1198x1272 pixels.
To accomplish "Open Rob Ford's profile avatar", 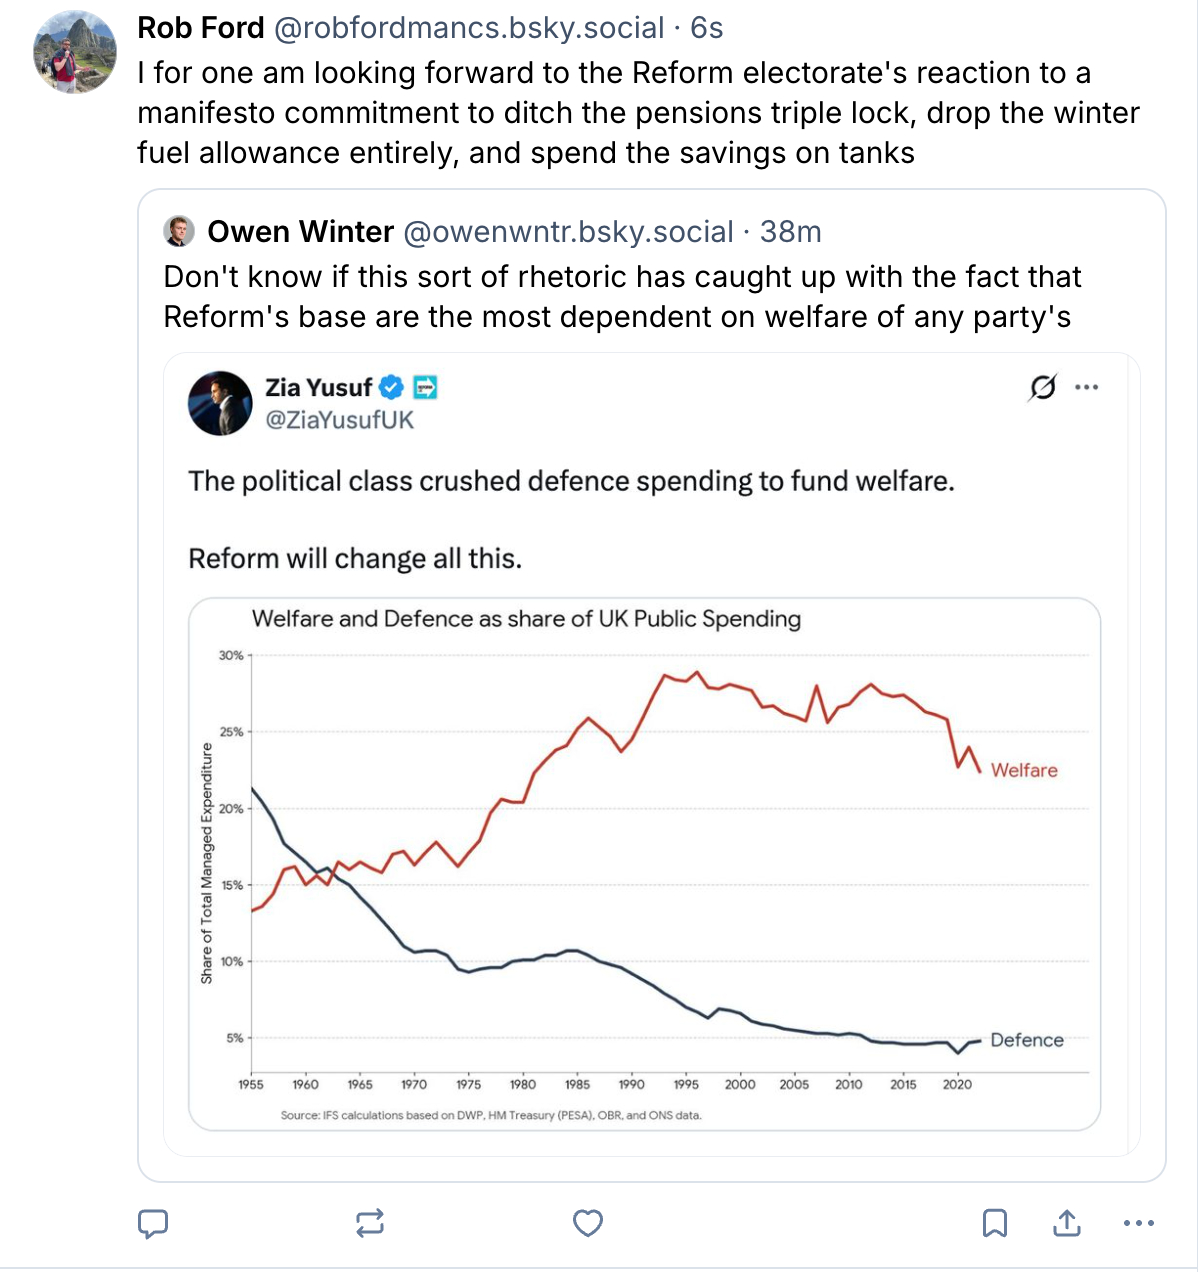I will click(x=75, y=53).
